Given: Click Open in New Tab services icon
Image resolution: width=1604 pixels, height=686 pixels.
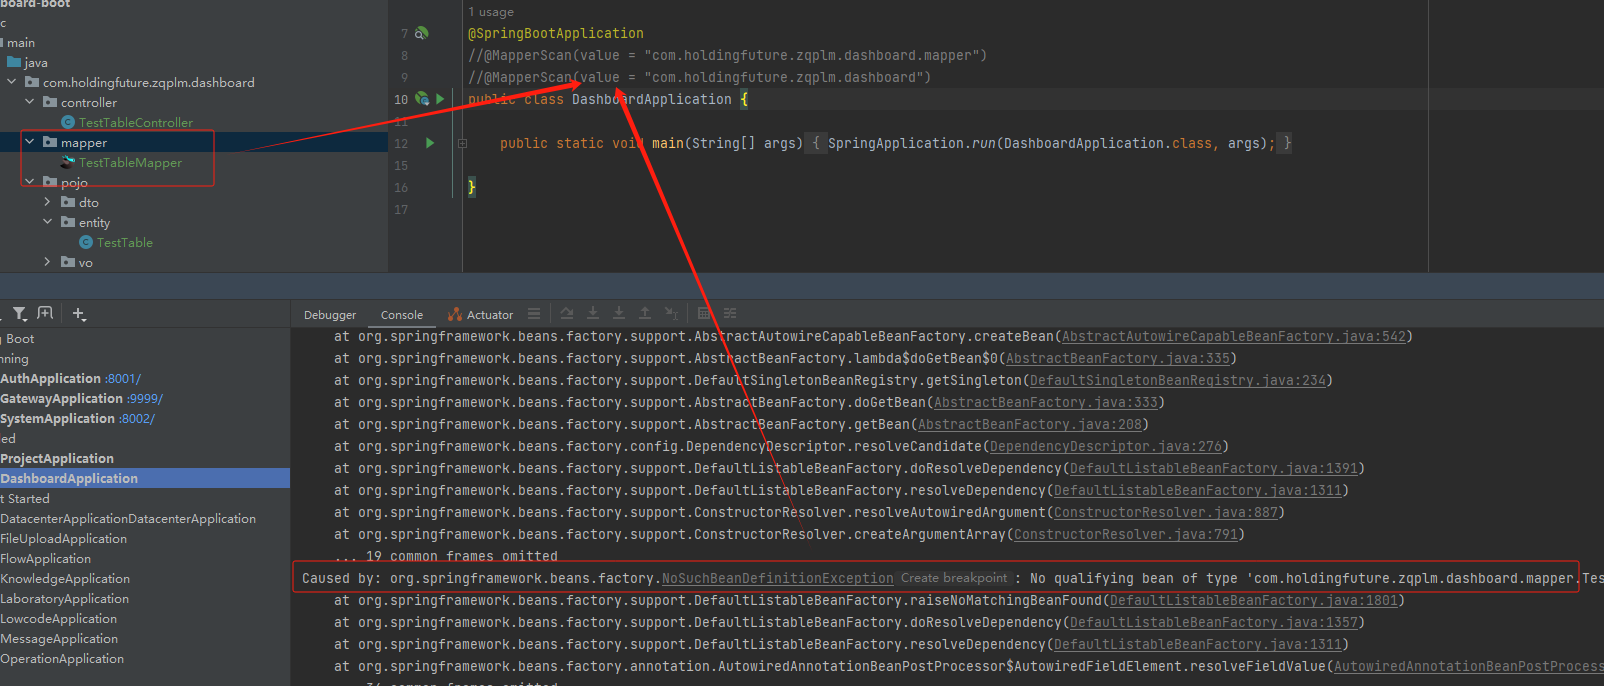Looking at the screenshot, I should [x=45, y=314].
